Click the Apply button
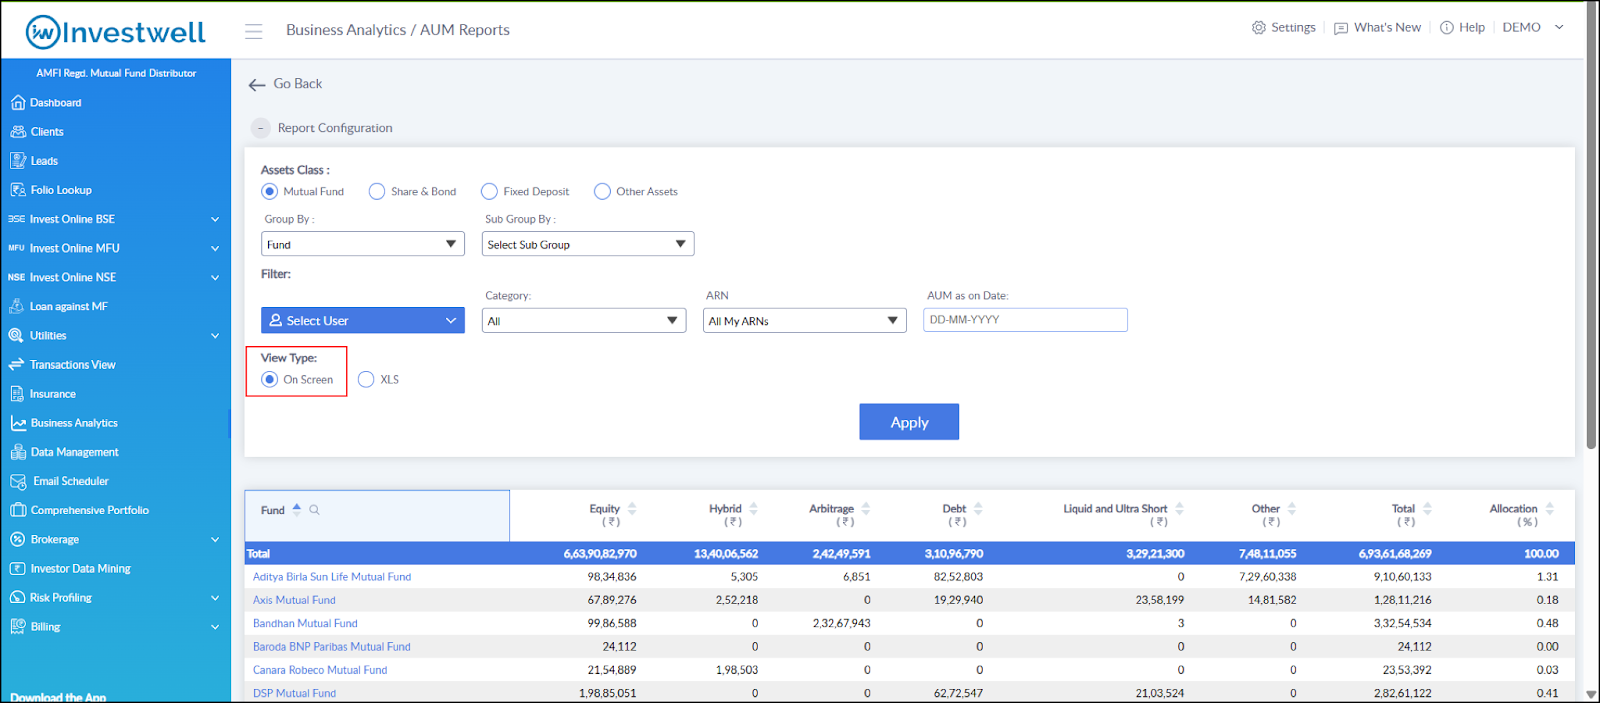This screenshot has width=1600, height=703. (x=909, y=422)
